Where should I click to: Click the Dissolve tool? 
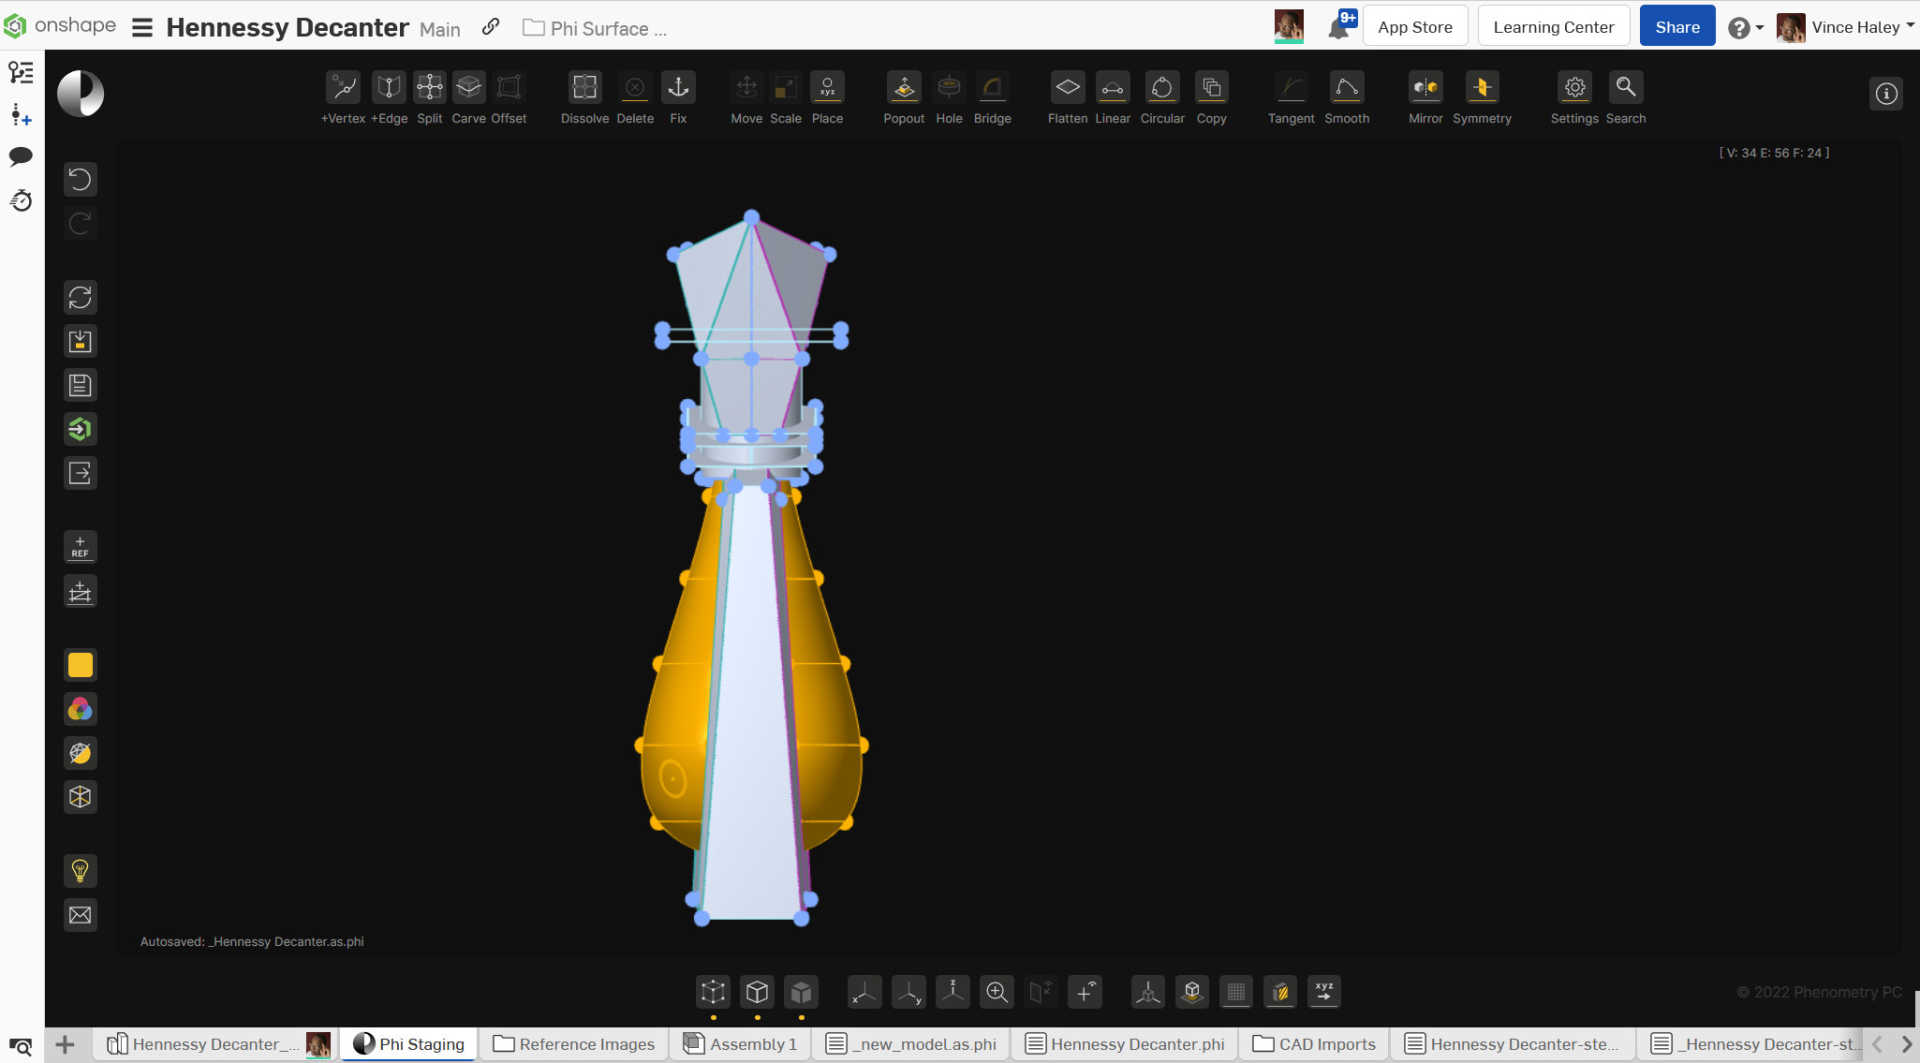[585, 97]
